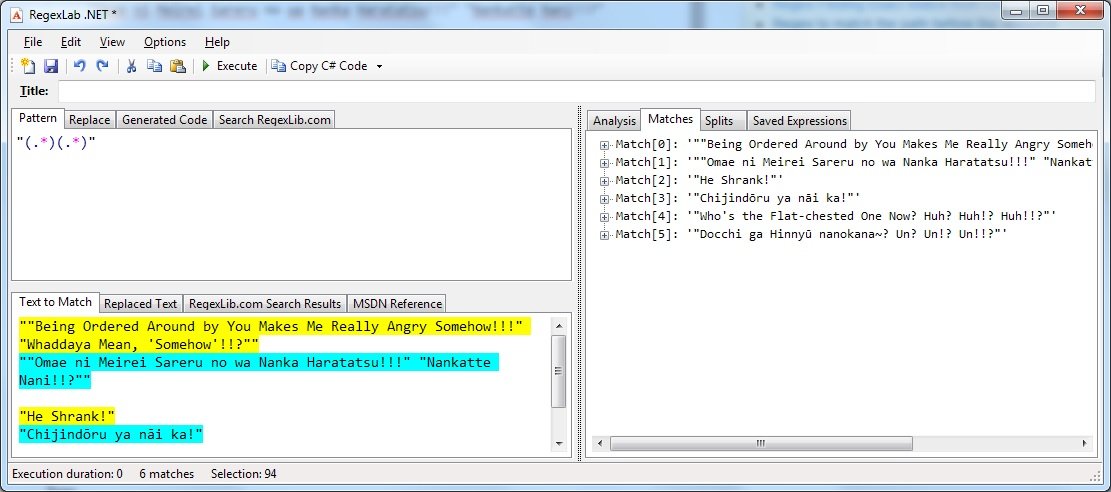
Task: Cut selection with the scissors icon
Action: 131,66
